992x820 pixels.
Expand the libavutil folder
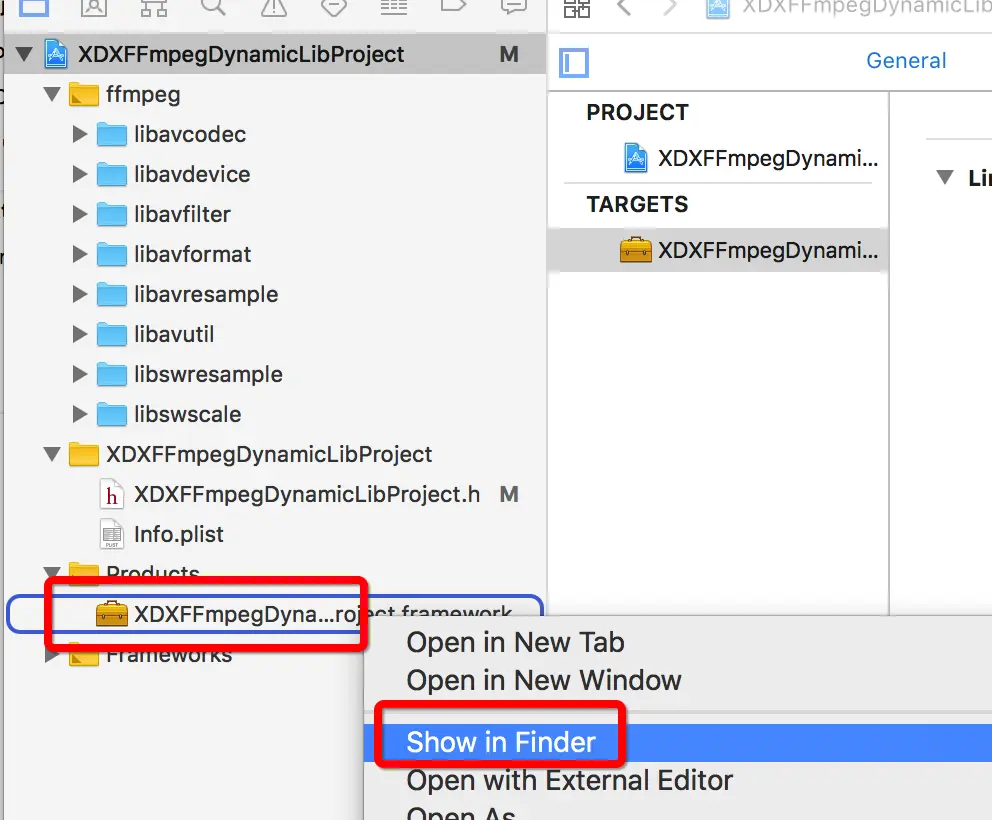coord(80,334)
